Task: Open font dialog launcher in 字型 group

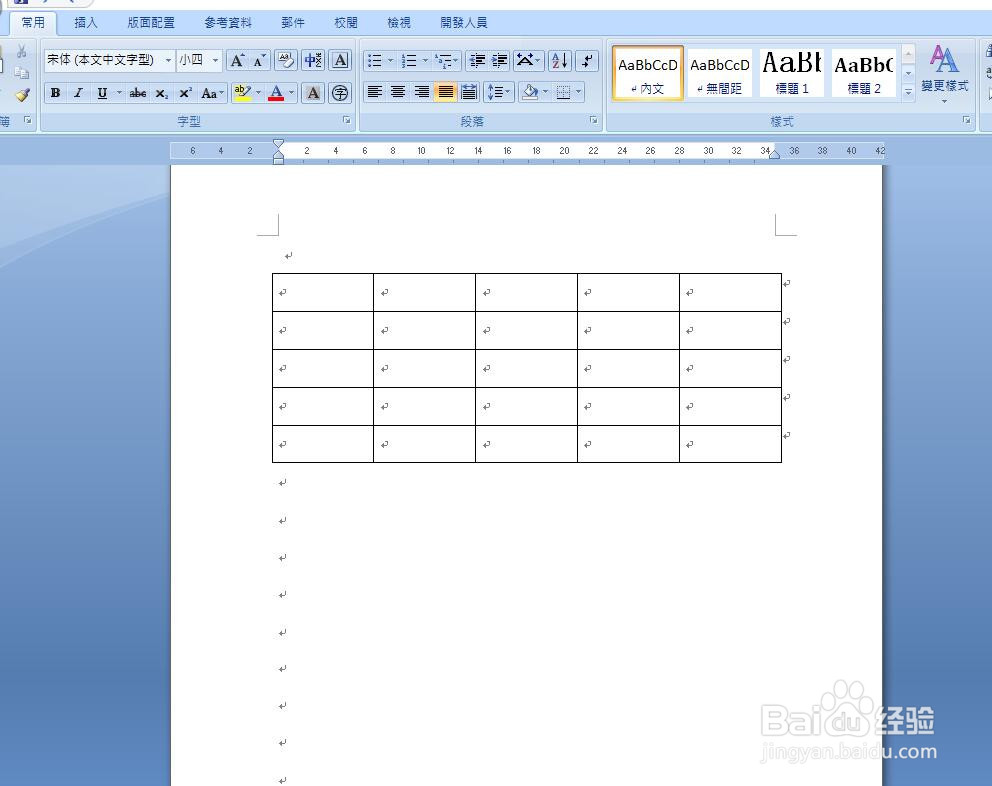Action: point(347,120)
